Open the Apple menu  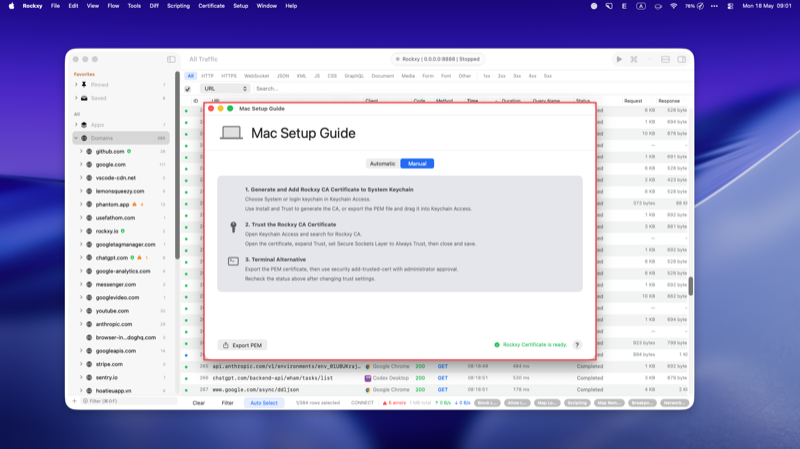[11, 6]
